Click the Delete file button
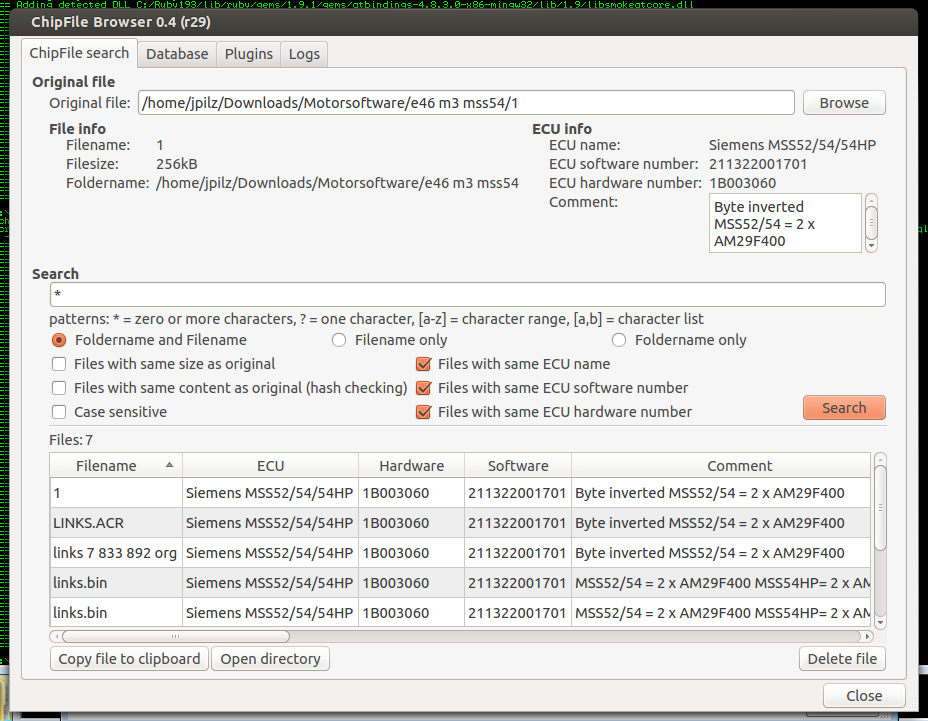The height and width of the screenshot is (721, 928). pyautogui.click(x=842, y=659)
